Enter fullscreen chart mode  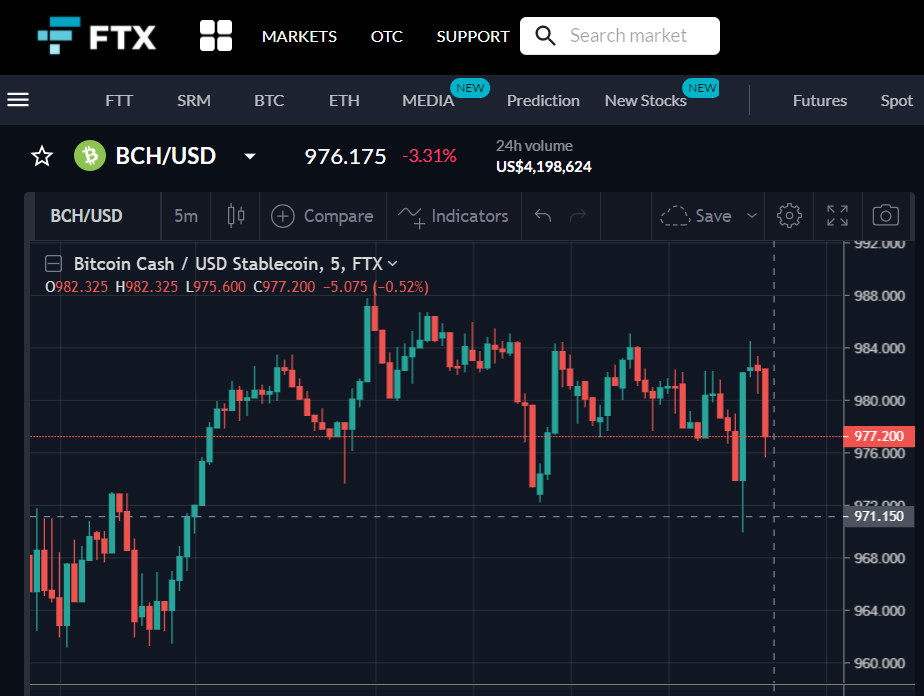click(x=837, y=216)
